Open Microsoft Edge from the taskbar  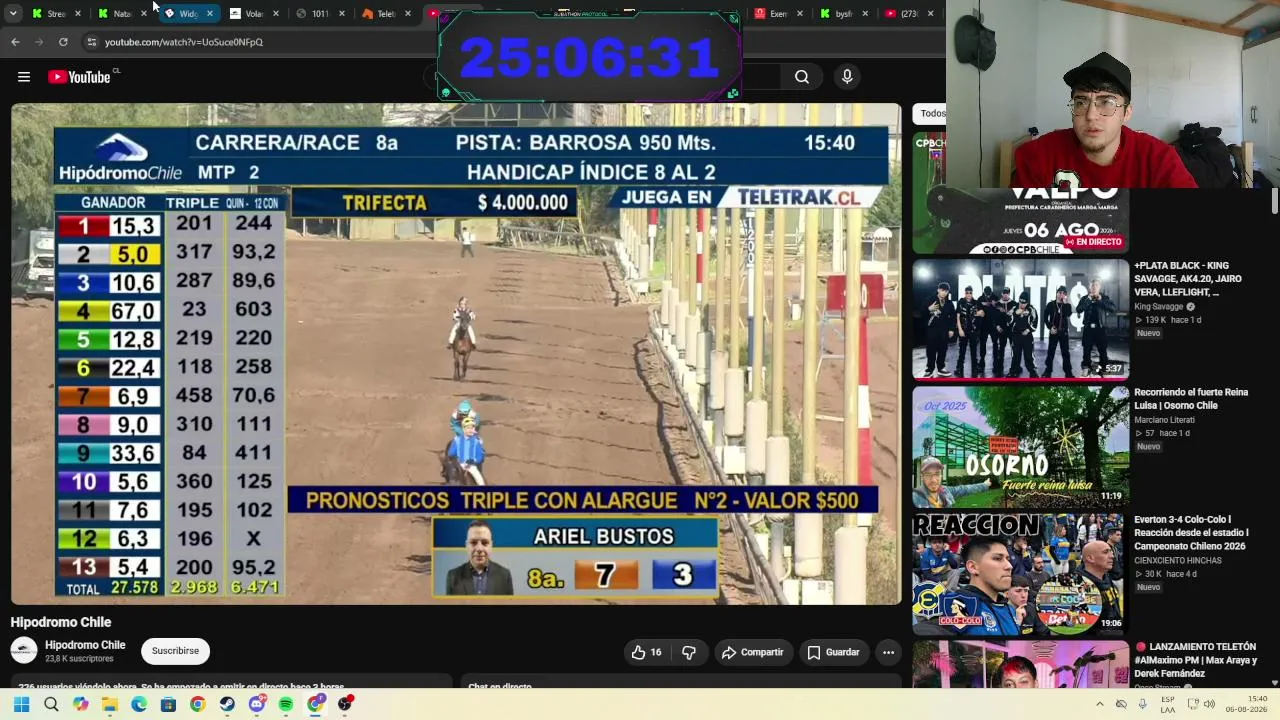pyautogui.click(x=139, y=704)
